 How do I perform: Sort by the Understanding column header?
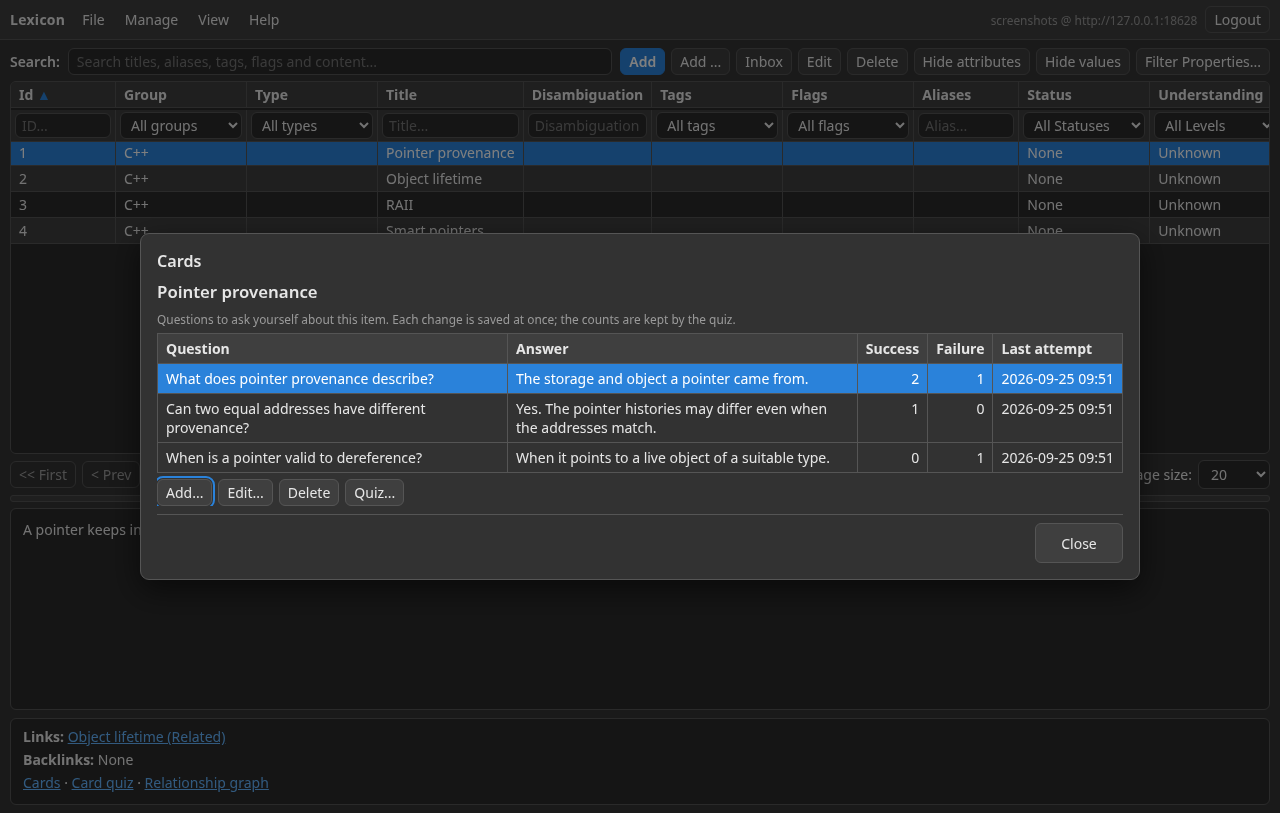click(1210, 95)
